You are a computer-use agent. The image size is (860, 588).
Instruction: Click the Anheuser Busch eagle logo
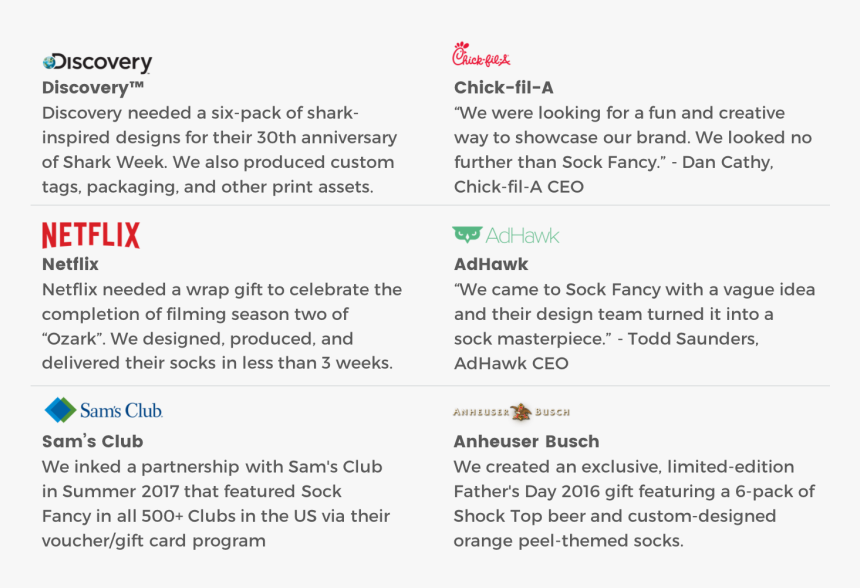pos(512,412)
